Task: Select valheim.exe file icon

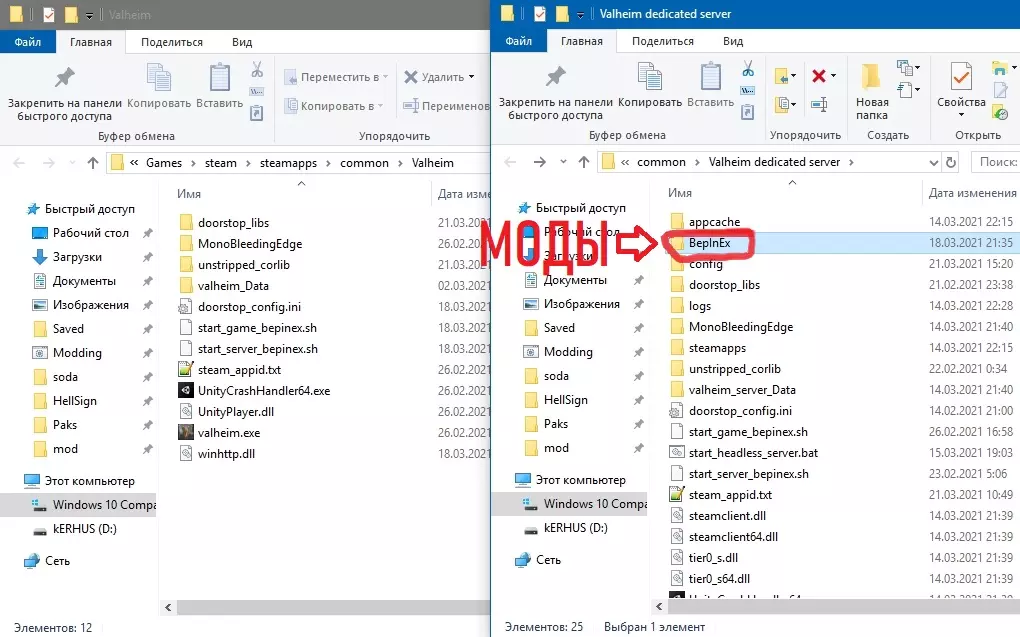Action: pos(186,433)
